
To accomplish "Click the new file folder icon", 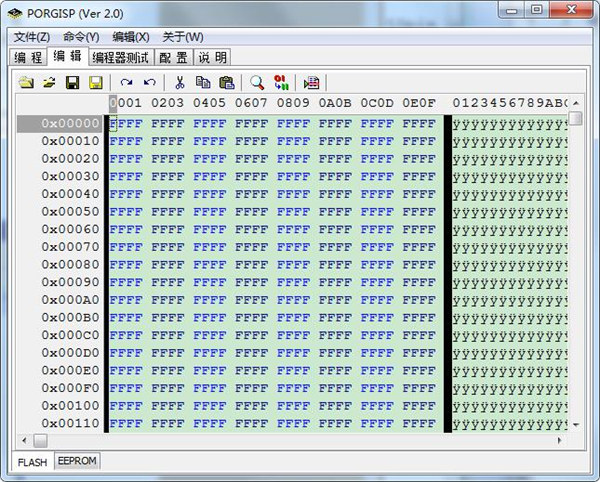I will pyautogui.click(x=26, y=82).
